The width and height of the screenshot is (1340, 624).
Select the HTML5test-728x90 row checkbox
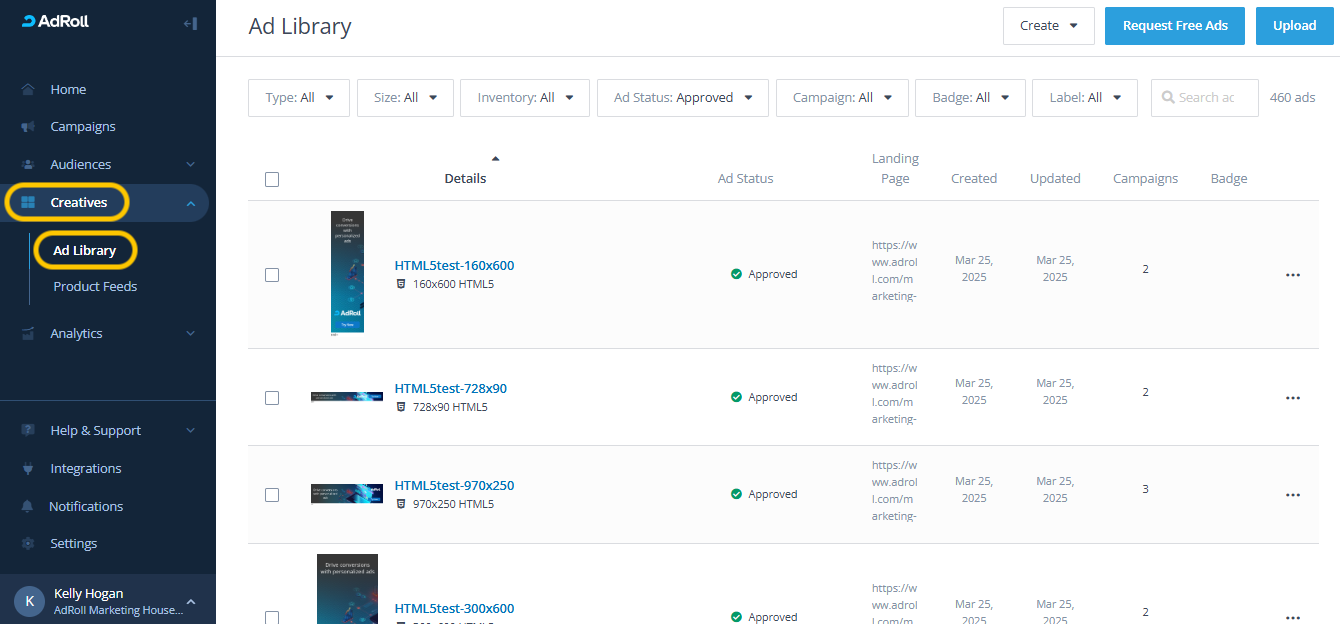tap(272, 398)
